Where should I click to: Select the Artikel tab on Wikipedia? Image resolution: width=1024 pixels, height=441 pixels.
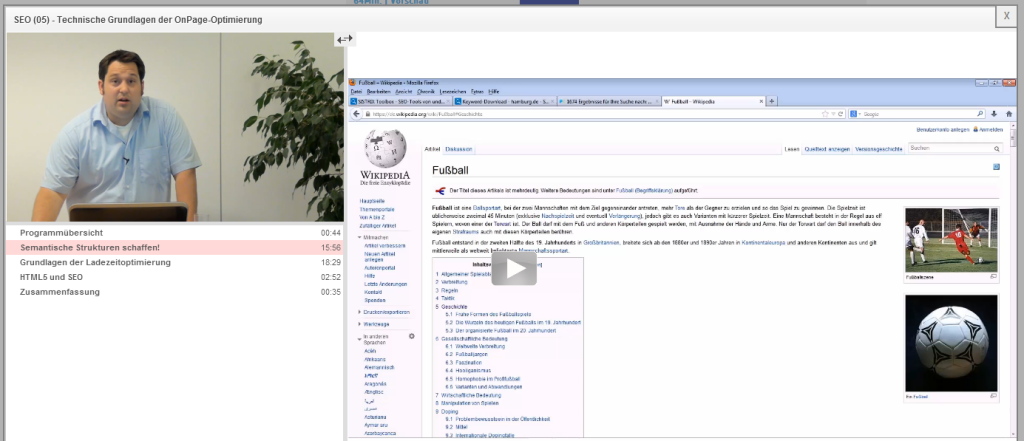click(x=432, y=150)
